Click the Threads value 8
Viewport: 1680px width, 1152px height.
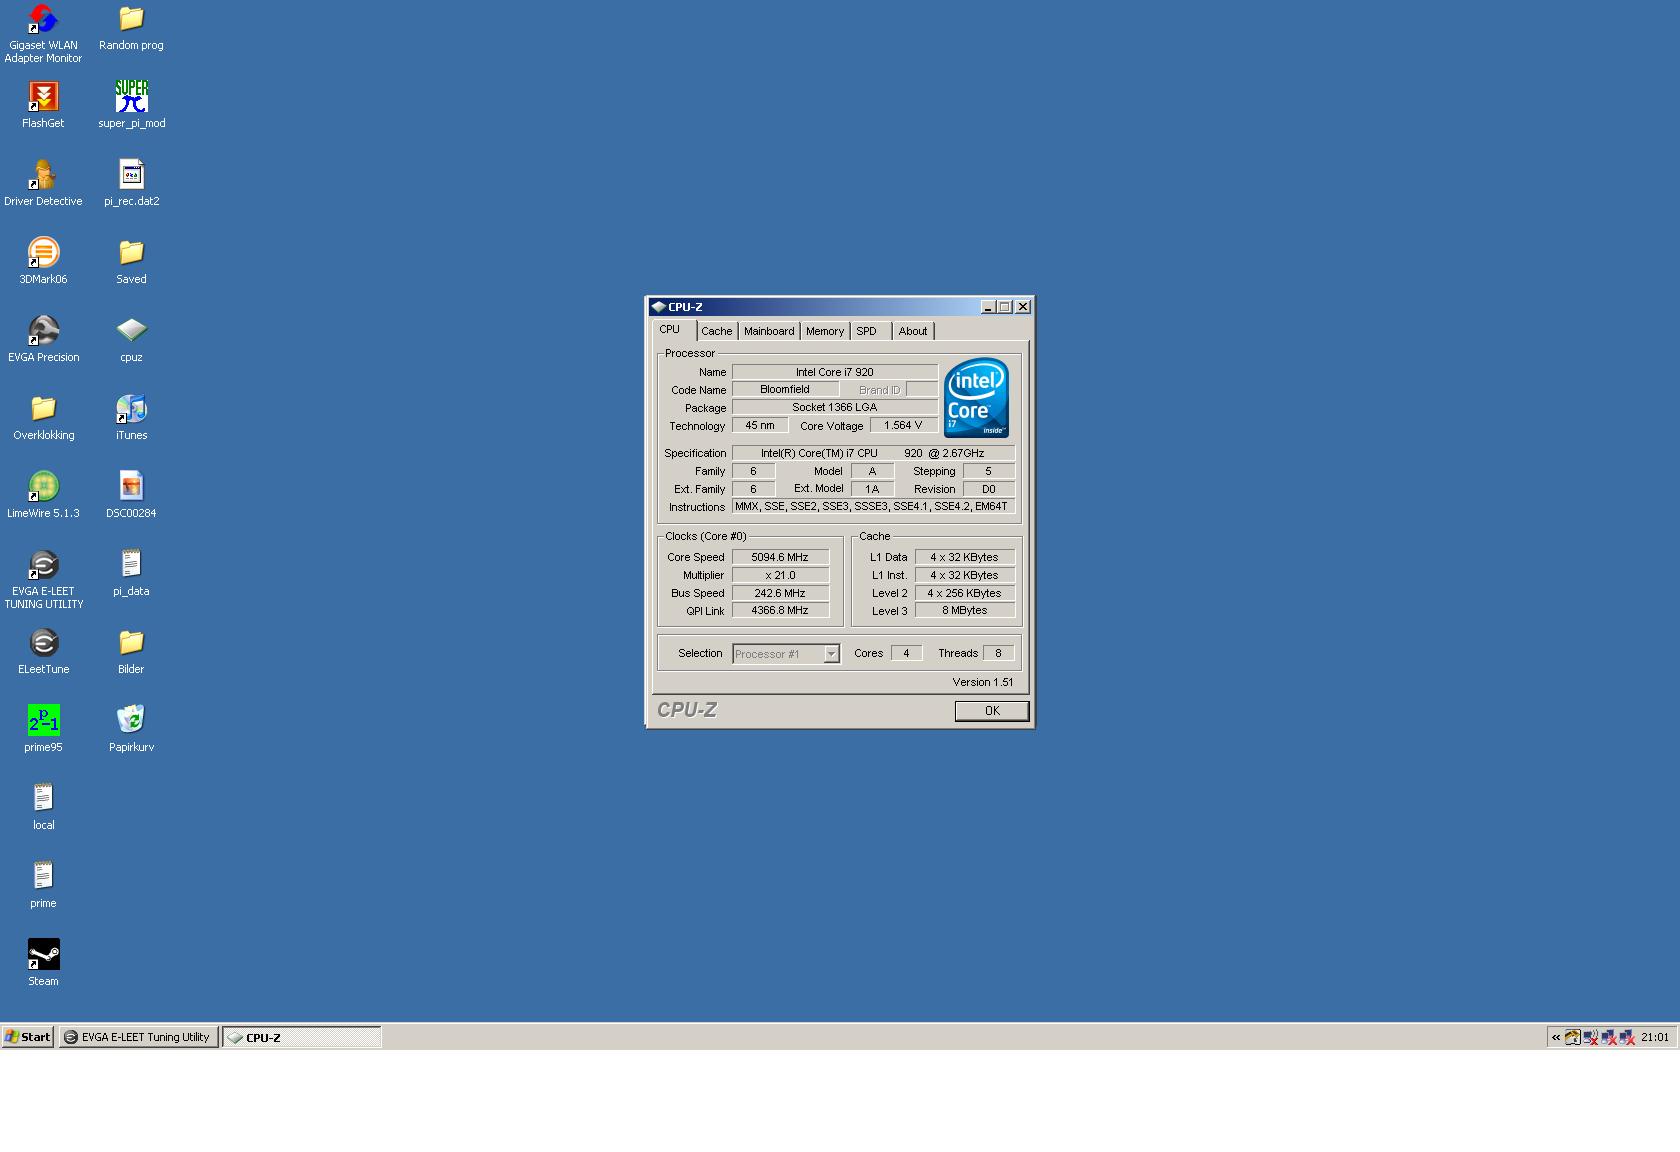[998, 653]
